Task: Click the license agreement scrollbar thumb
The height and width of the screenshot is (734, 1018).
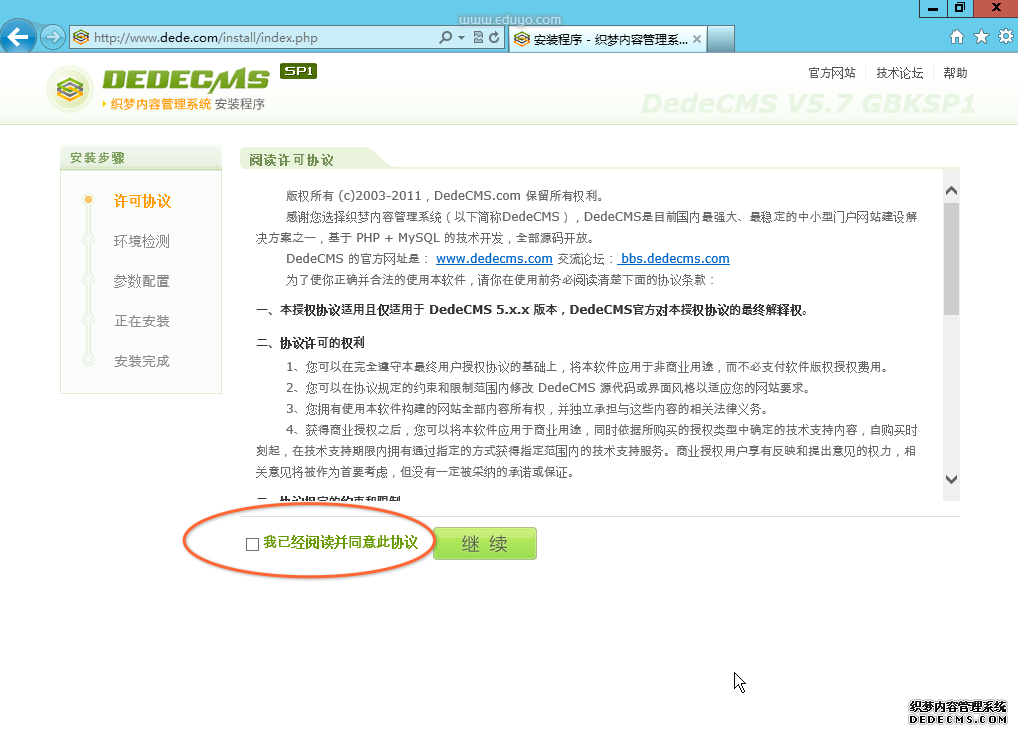Action: [951, 258]
